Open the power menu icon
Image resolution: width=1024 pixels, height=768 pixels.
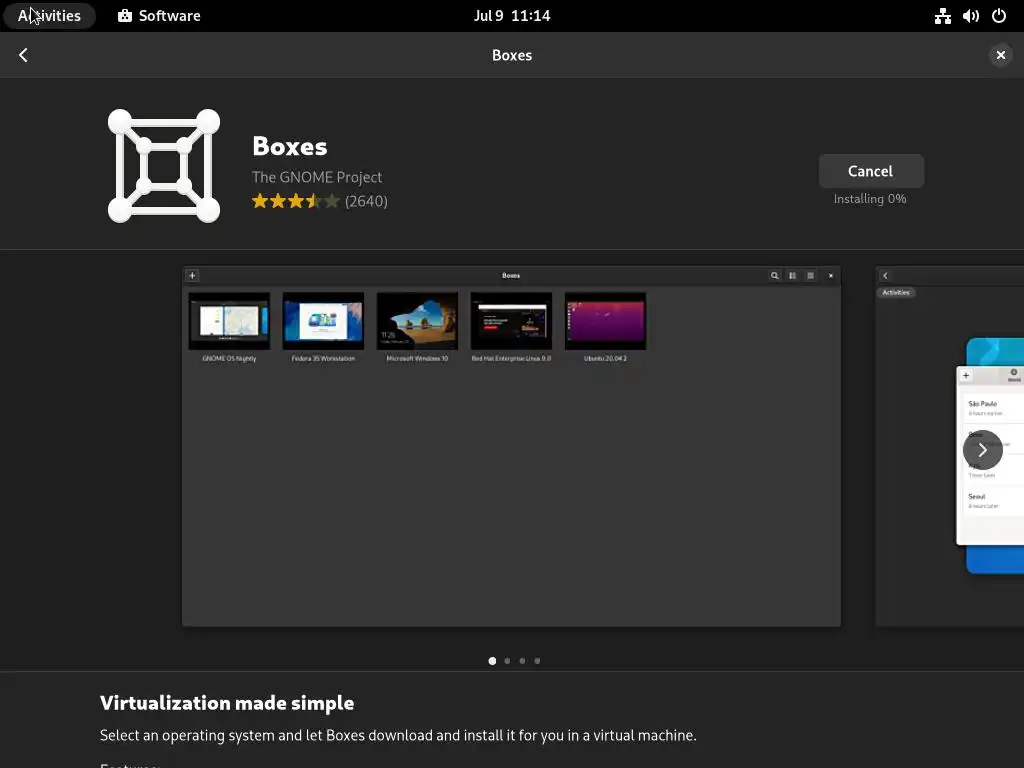pyautogui.click(x=999, y=16)
